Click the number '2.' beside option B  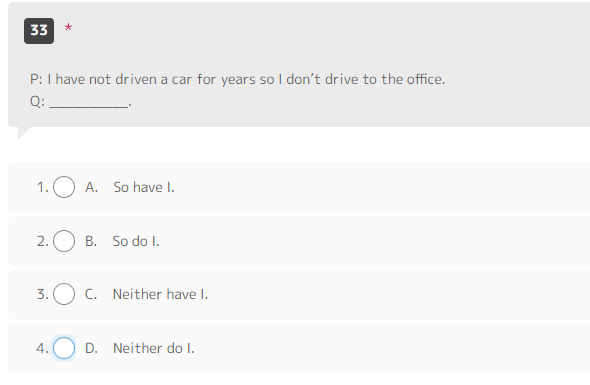click(43, 241)
